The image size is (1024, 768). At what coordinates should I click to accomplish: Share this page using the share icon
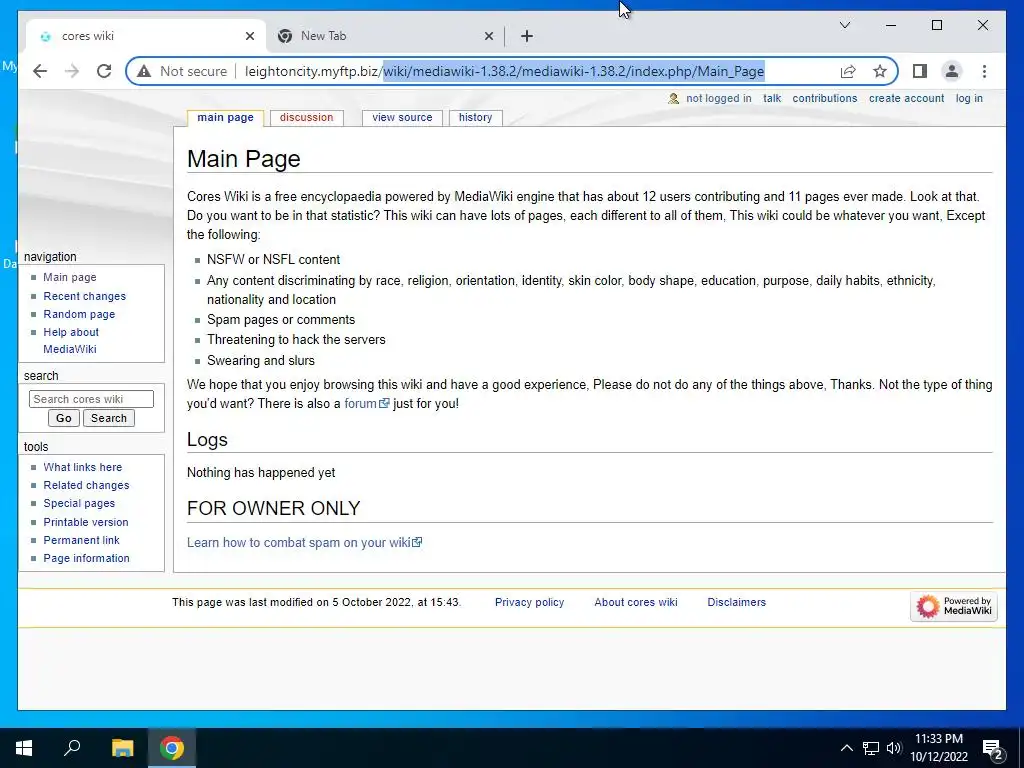pyautogui.click(x=848, y=71)
